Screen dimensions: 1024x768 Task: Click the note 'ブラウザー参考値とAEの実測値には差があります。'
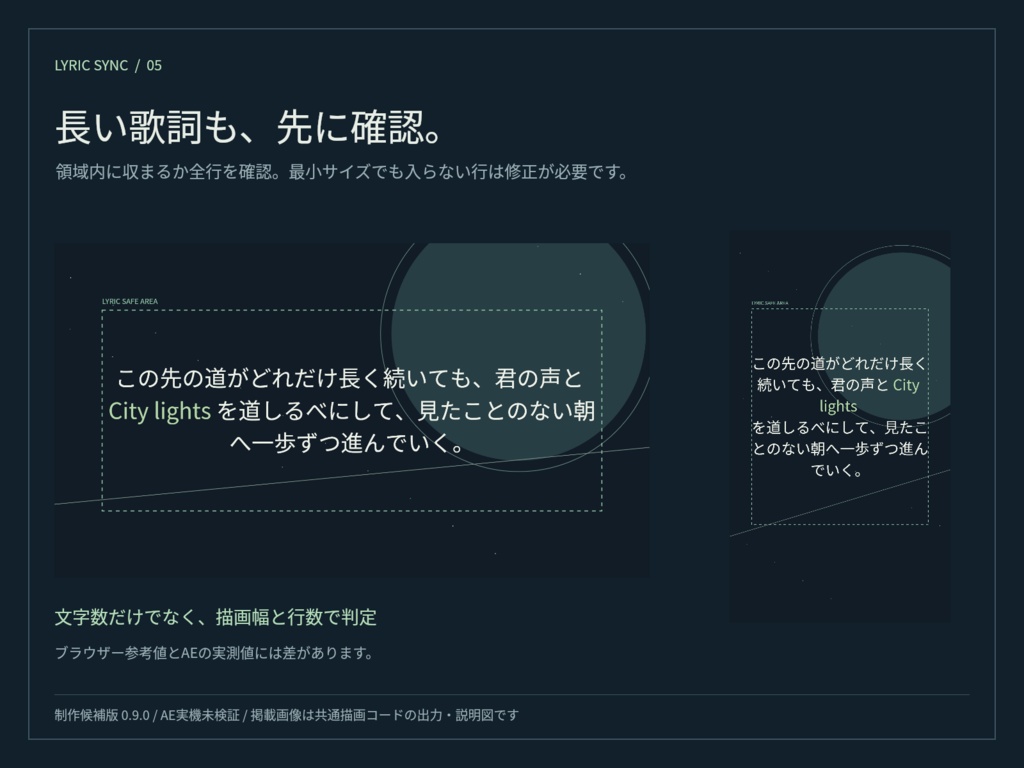[214, 652]
